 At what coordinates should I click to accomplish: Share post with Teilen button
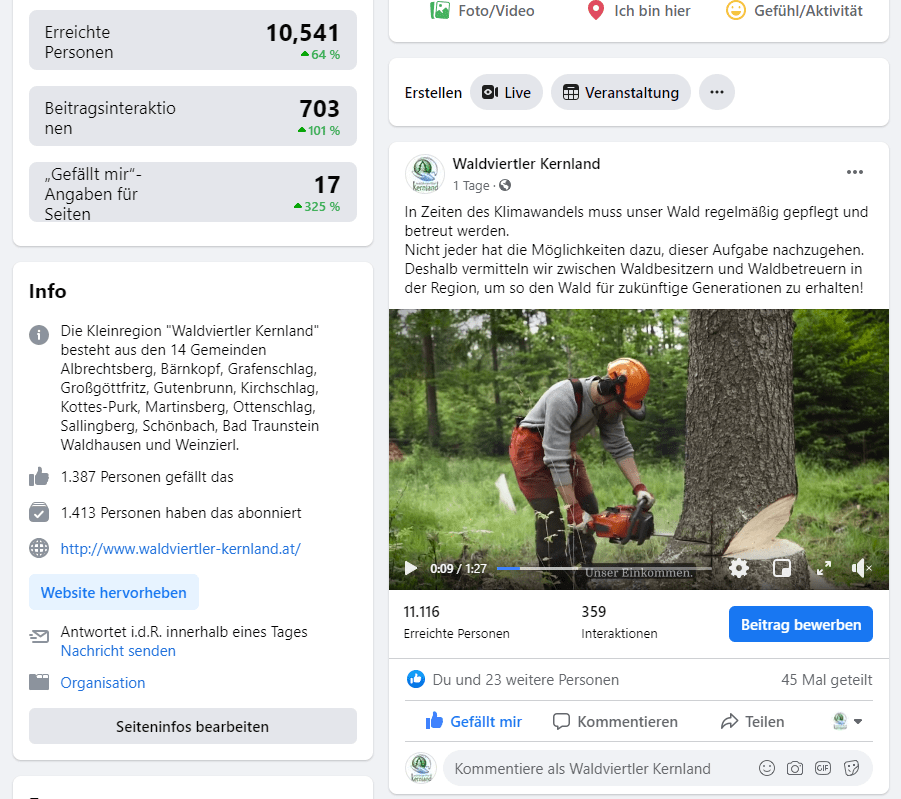pyautogui.click(x=752, y=721)
